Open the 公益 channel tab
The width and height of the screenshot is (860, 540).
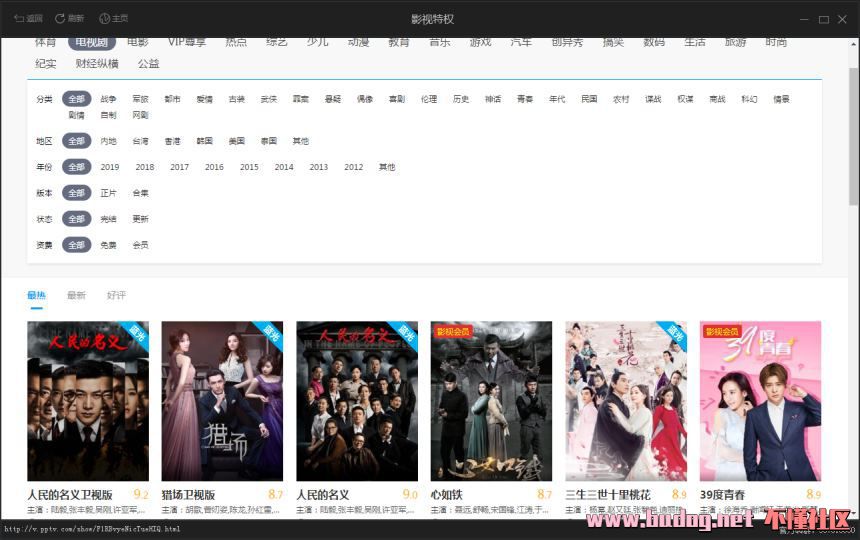(x=148, y=64)
